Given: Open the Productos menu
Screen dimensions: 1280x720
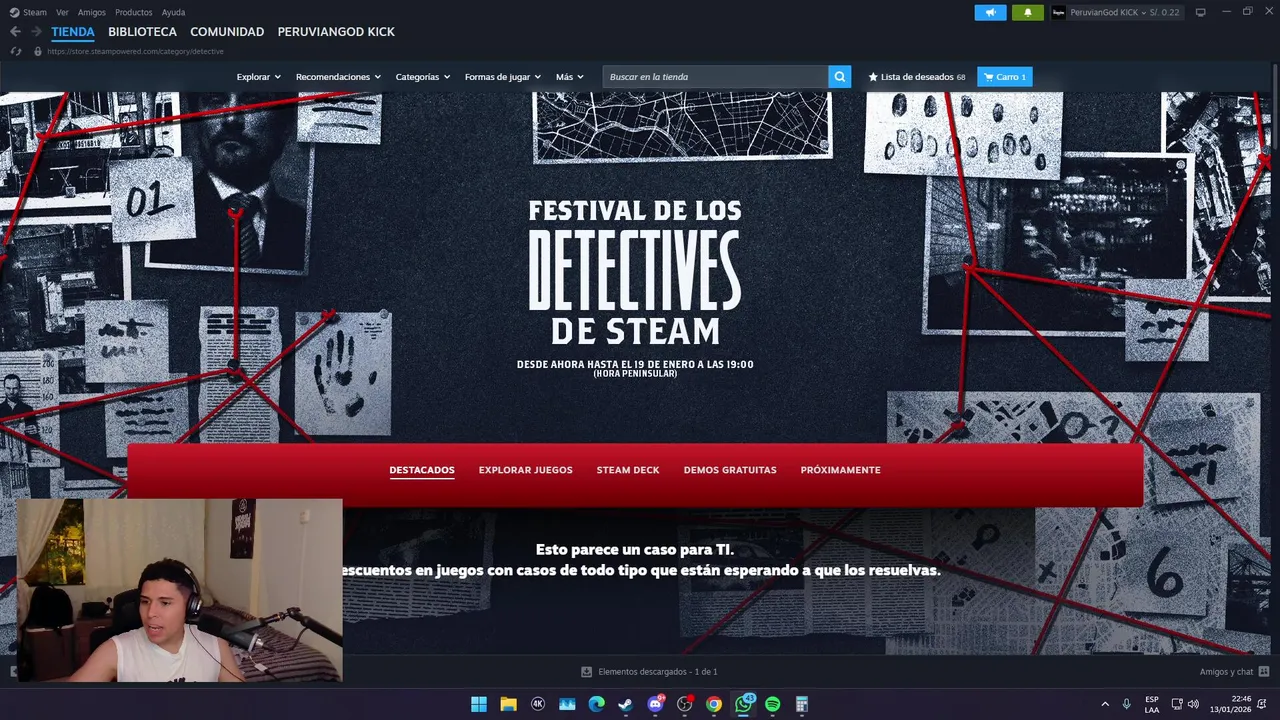Looking at the screenshot, I should 134,12.
